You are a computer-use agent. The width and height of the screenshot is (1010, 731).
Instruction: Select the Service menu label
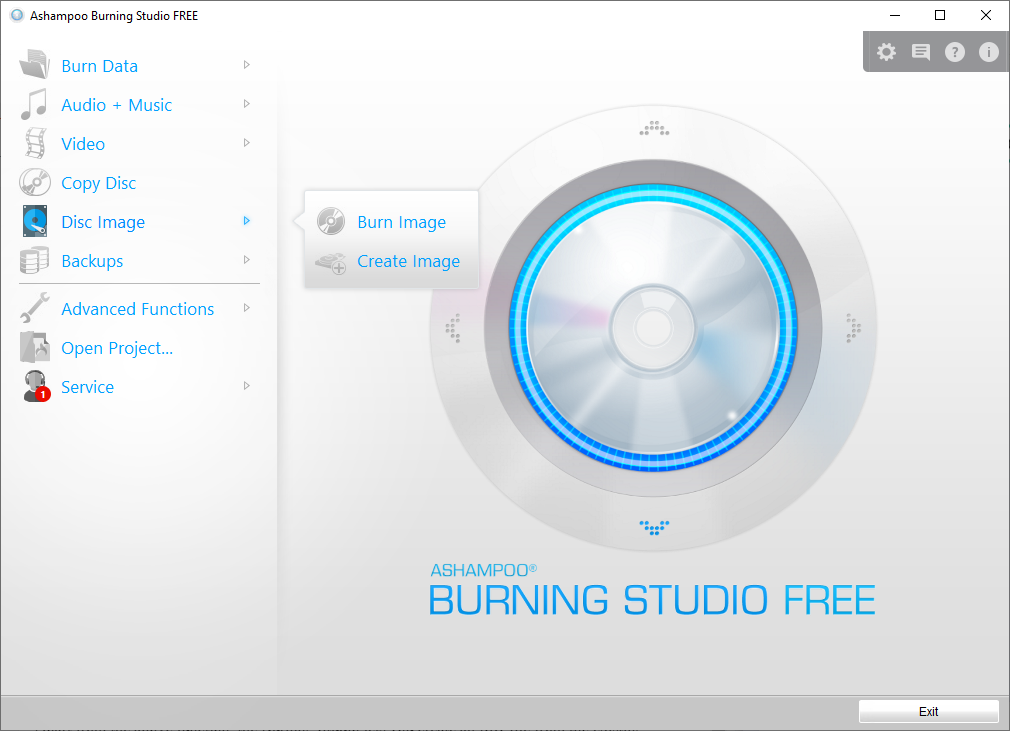tap(88, 387)
